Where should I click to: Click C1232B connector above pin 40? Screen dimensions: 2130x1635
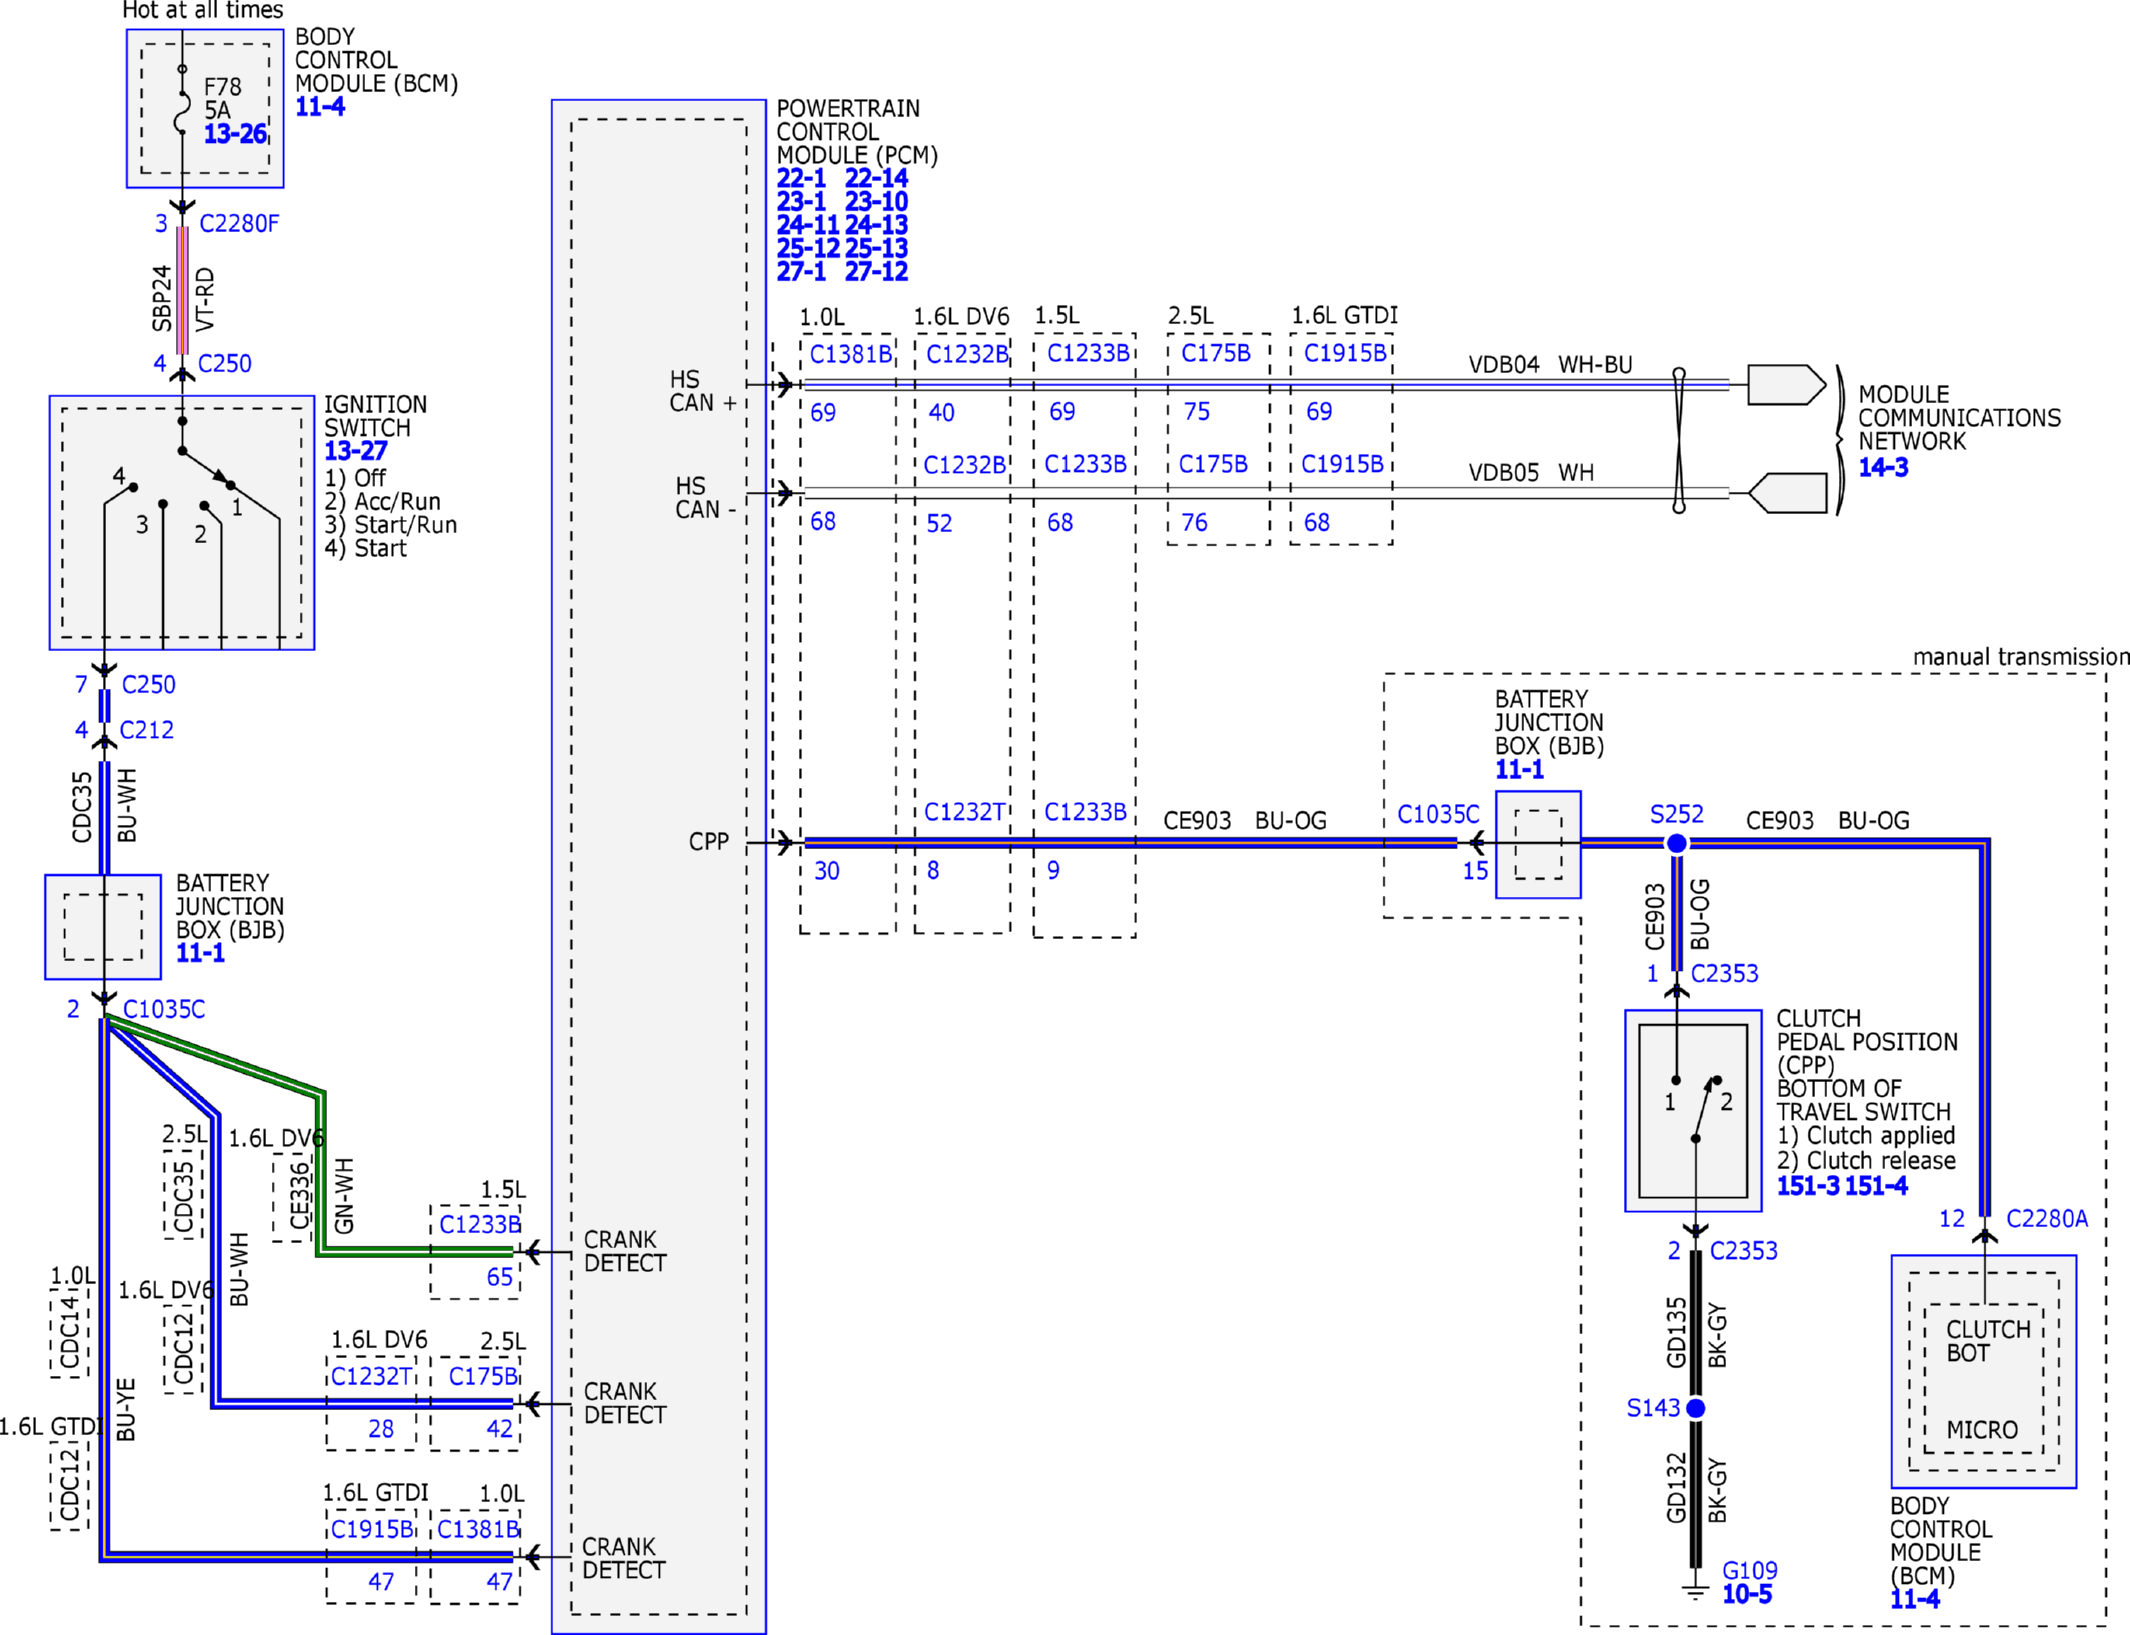[967, 354]
